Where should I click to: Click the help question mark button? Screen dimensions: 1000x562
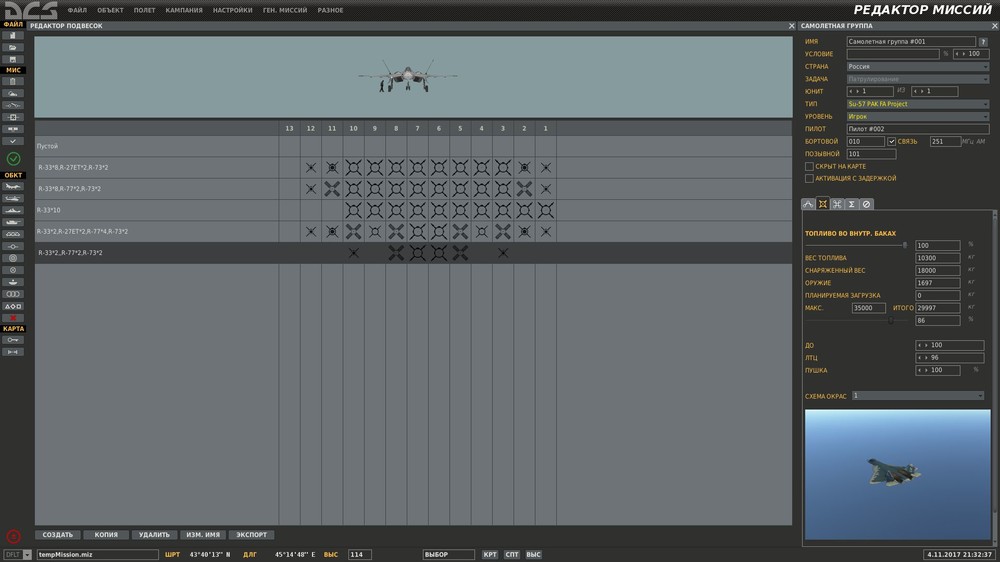tap(983, 41)
